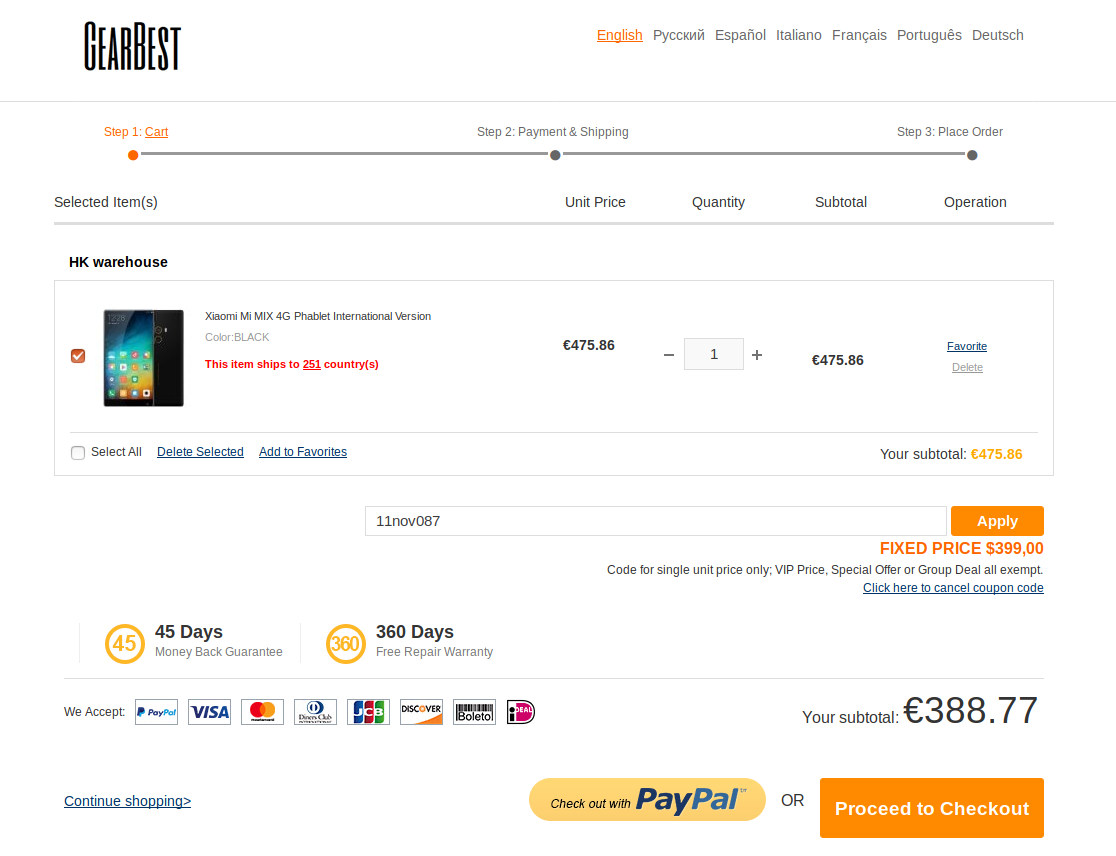Click the PayPal payment icon
Viewport: 1116px width, 856px height.
pyautogui.click(x=157, y=712)
